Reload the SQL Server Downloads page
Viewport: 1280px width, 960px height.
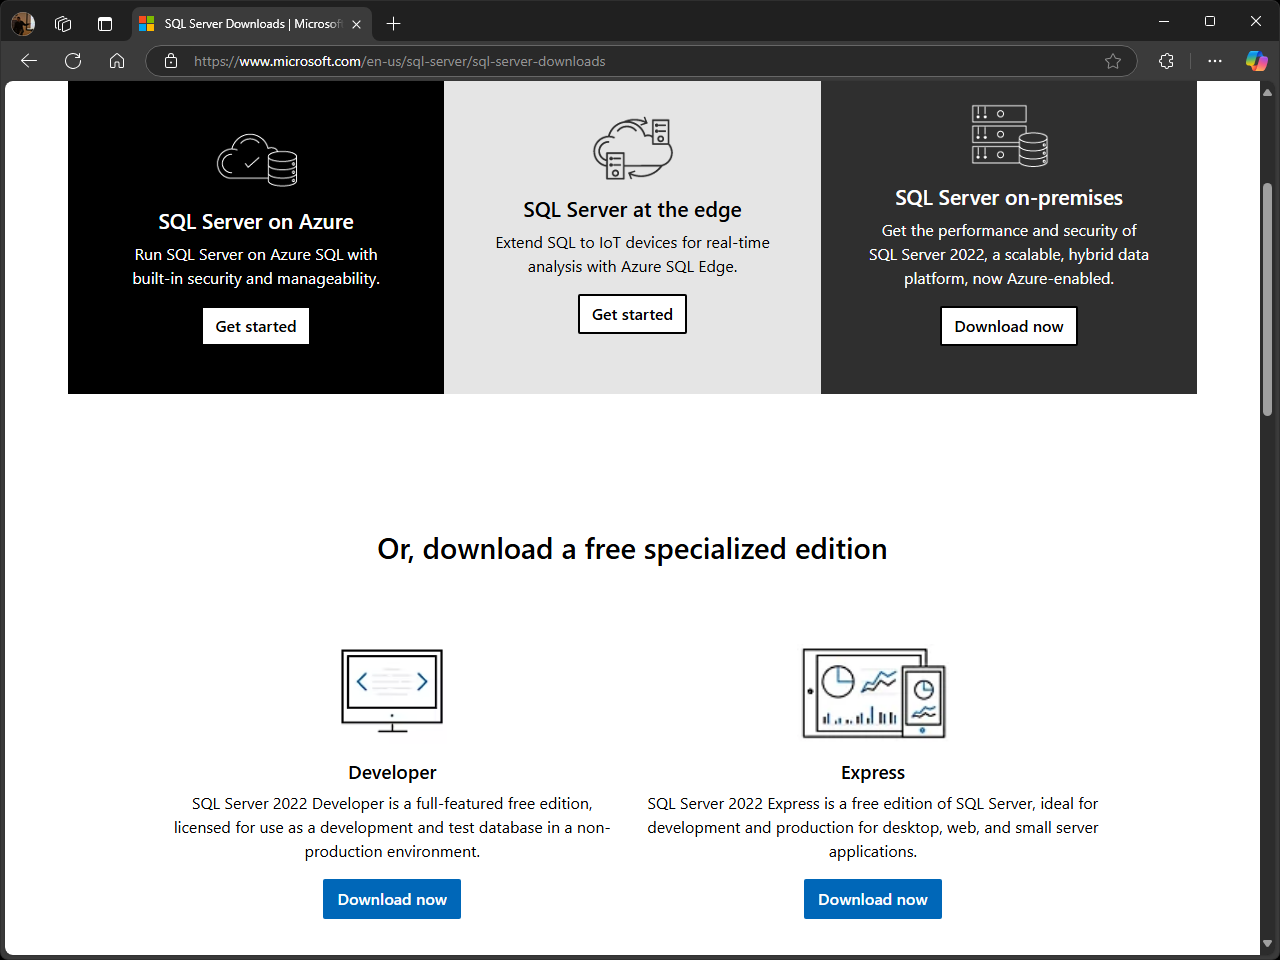point(72,61)
